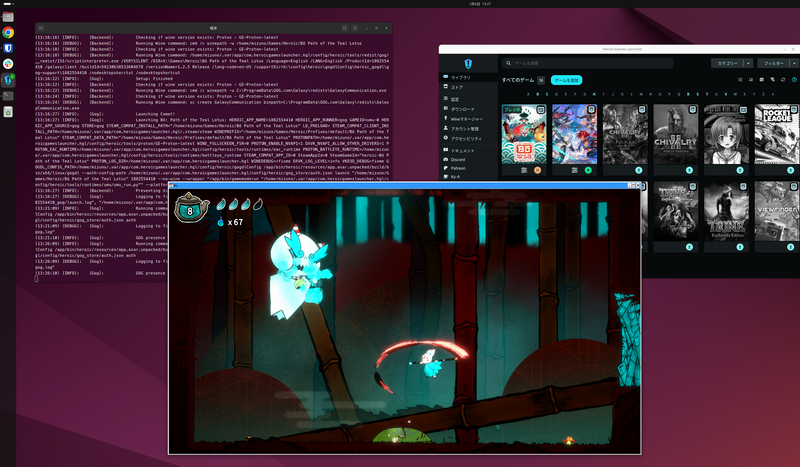800x467 pixels.
Task: Click clock in the top bar
Action: (480, 4)
